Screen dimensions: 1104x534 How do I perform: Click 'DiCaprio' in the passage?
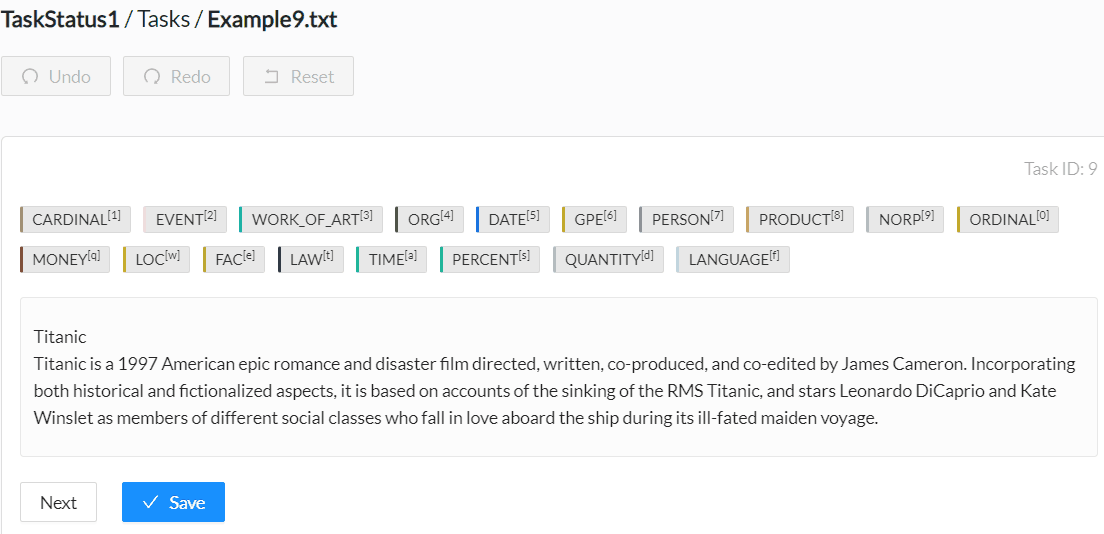[951, 391]
